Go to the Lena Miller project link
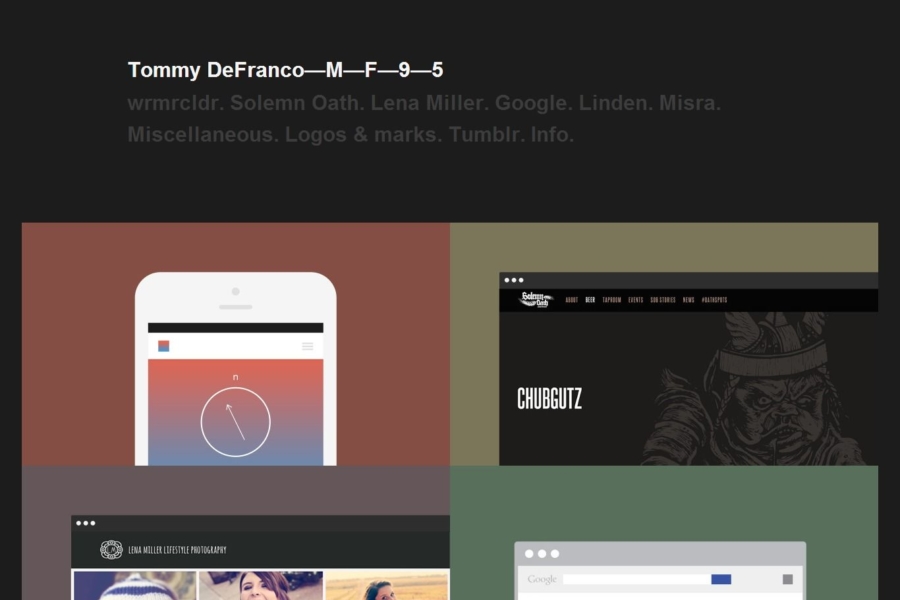 click(x=429, y=103)
